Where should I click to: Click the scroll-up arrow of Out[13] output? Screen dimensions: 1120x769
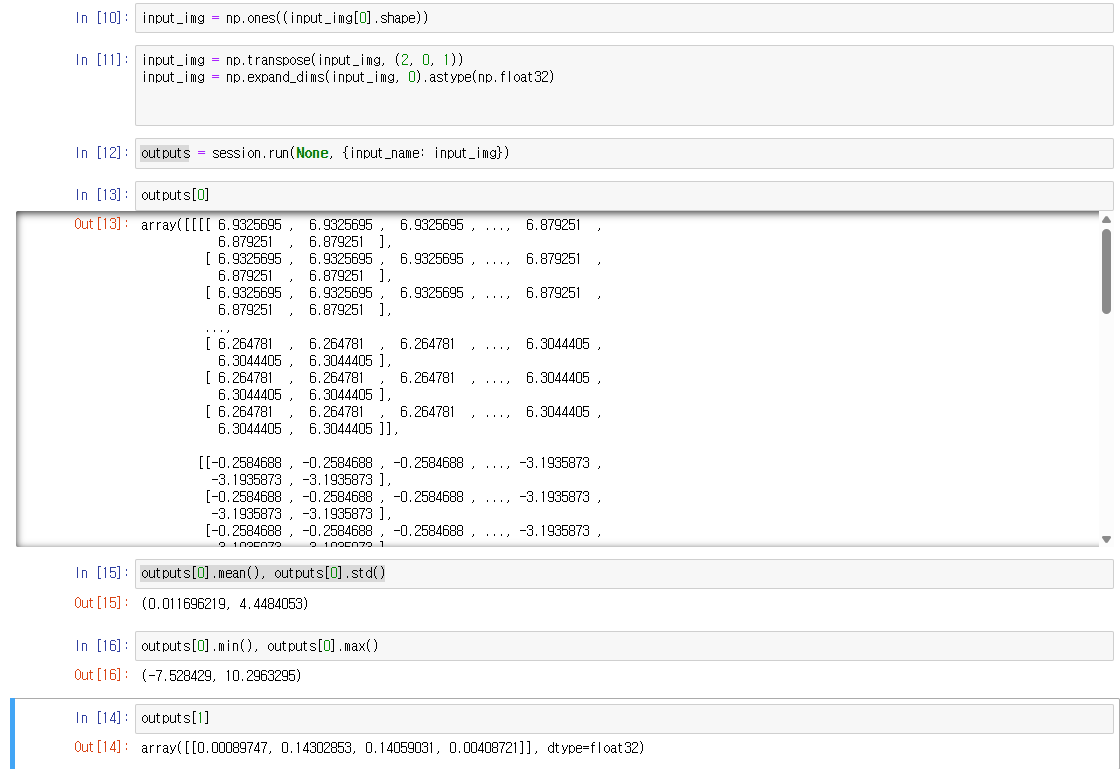click(1106, 220)
